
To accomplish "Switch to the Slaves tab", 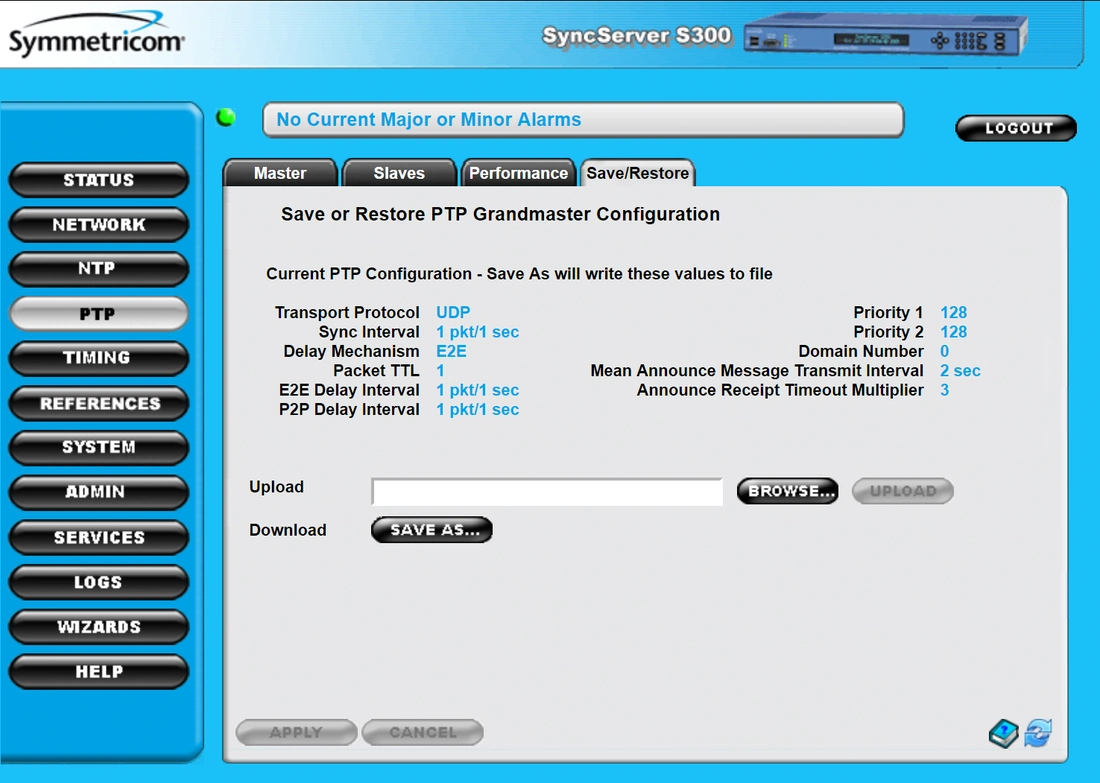I will [x=399, y=172].
